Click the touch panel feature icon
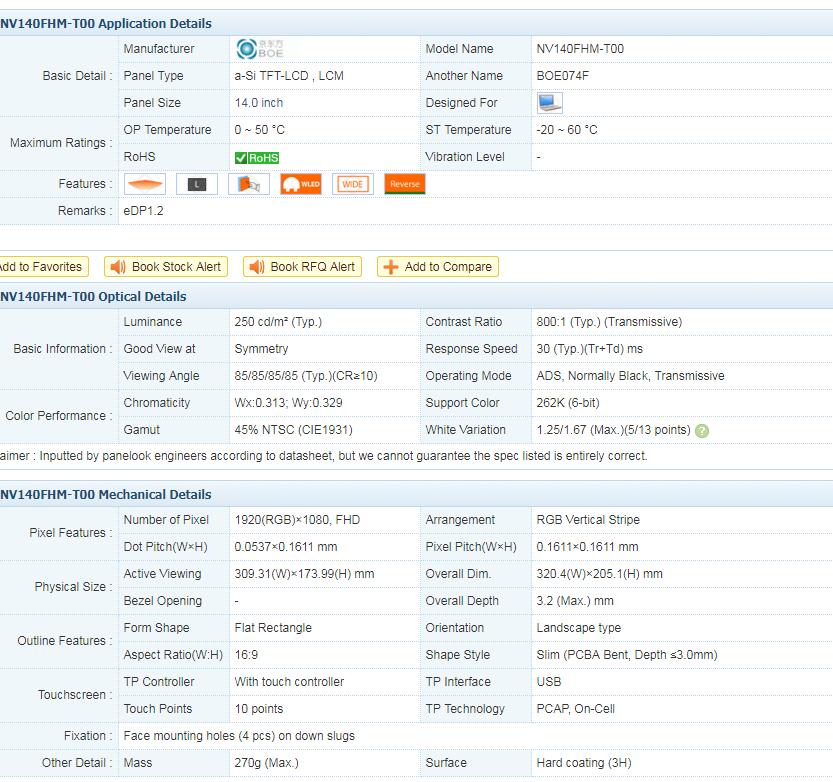The height and width of the screenshot is (782, 833). coord(249,184)
